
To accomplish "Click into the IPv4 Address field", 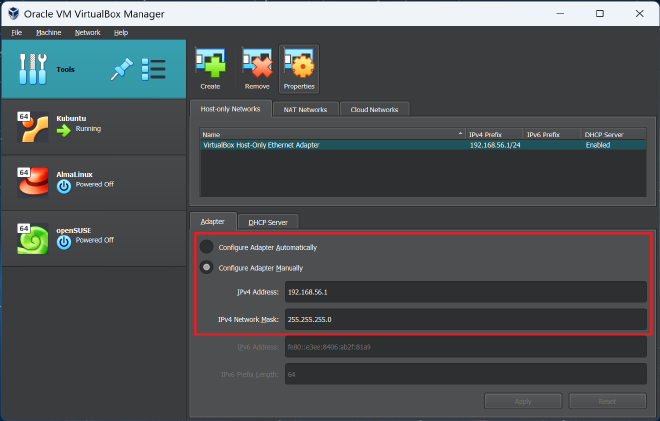I will (x=466, y=292).
